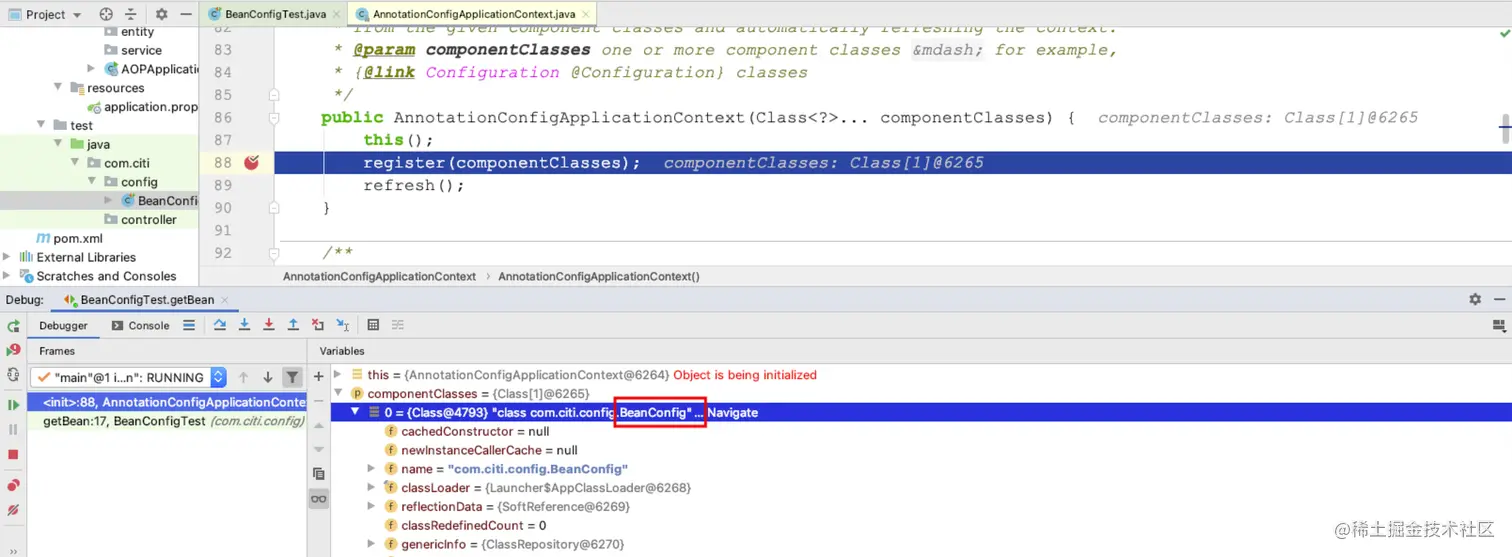Click the previous frame up arrow
The height and width of the screenshot is (557, 1512).
tap(243, 377)
